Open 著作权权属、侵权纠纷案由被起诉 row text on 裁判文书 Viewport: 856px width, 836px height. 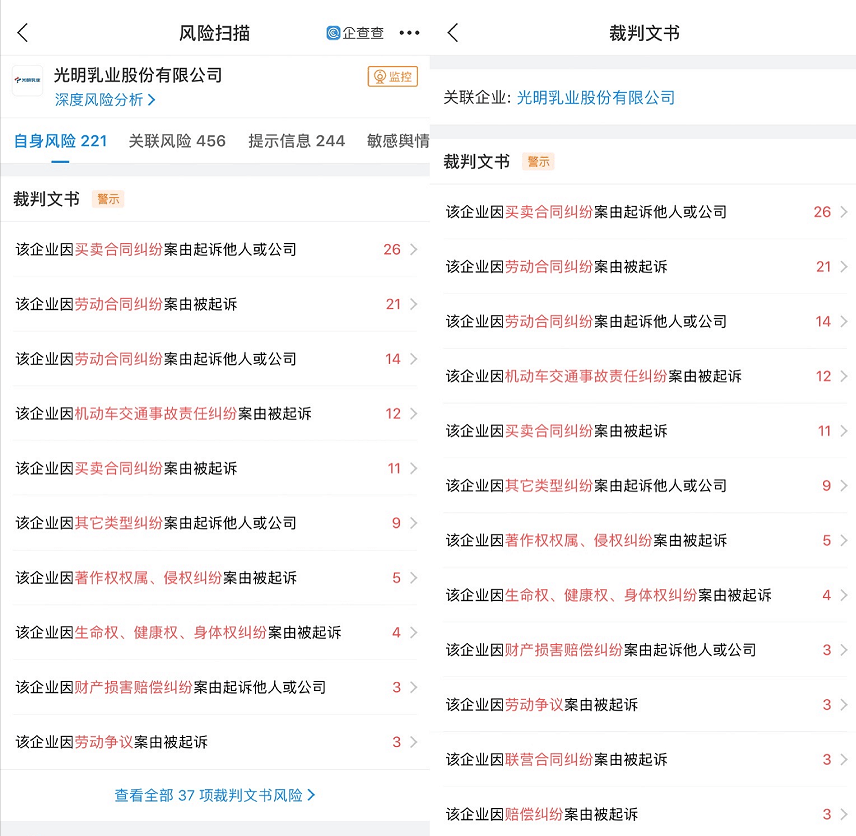coord(586,540)
